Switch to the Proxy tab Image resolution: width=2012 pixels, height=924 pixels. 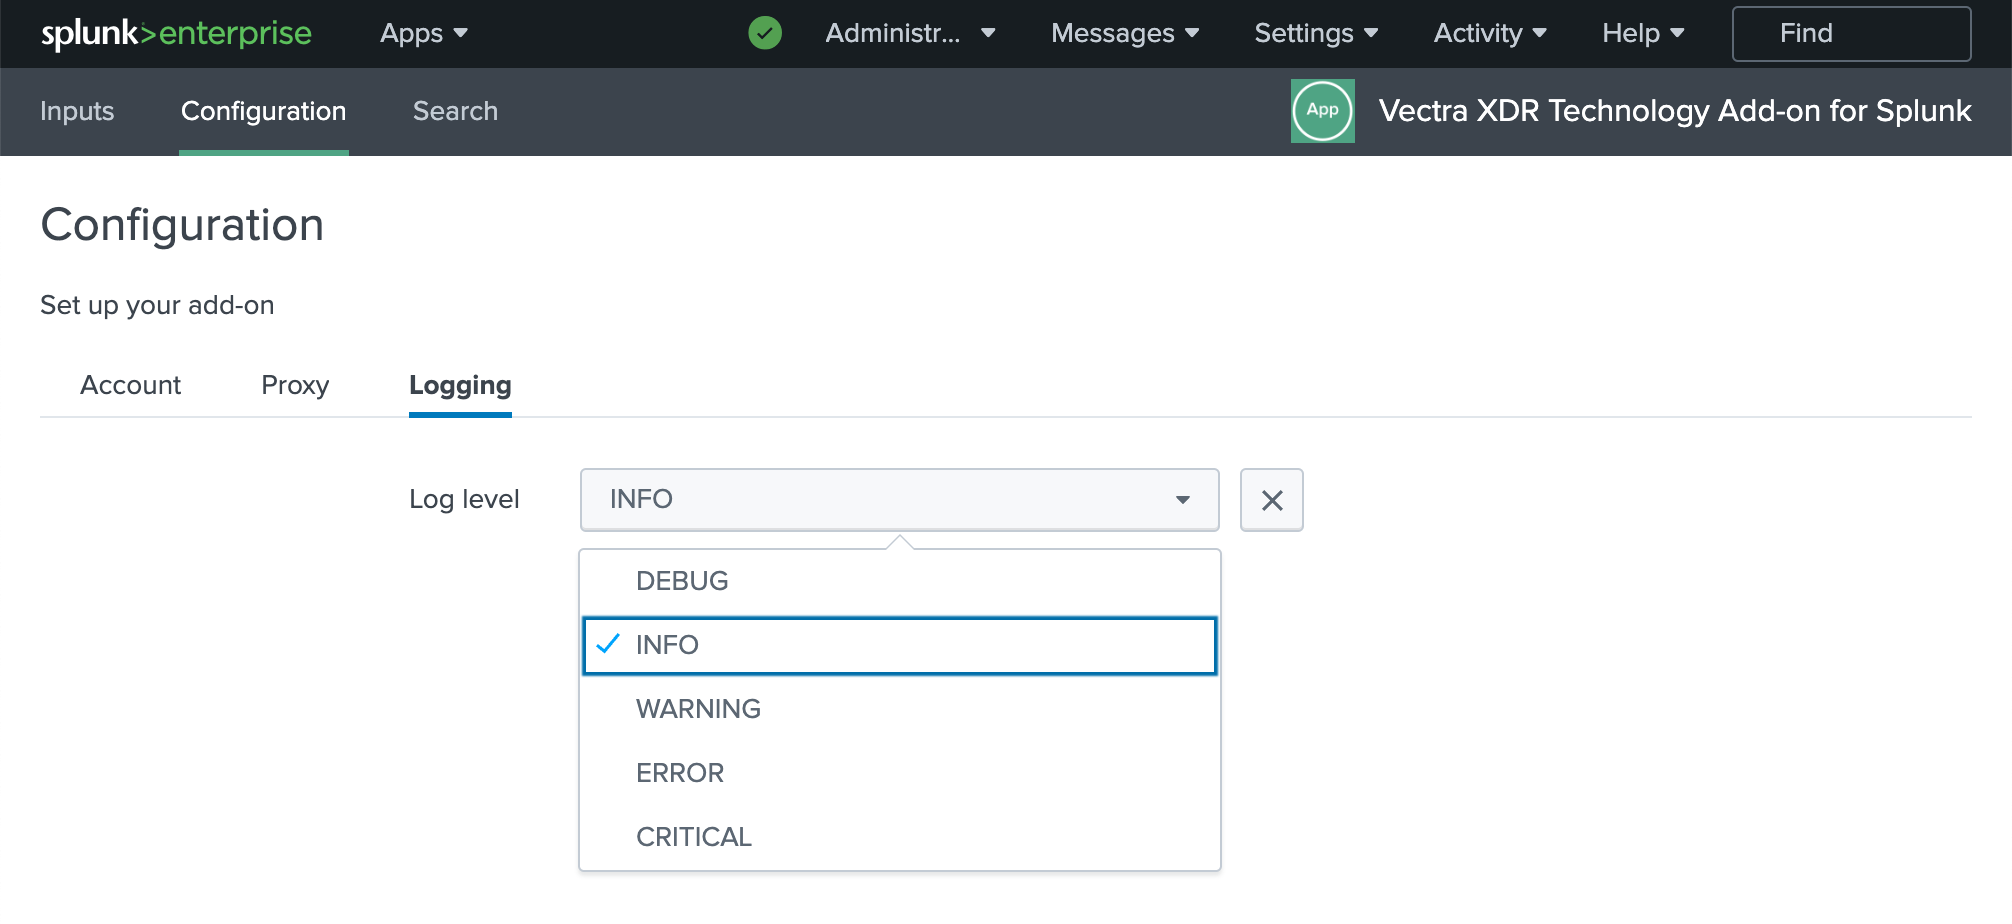coord(295,385)
